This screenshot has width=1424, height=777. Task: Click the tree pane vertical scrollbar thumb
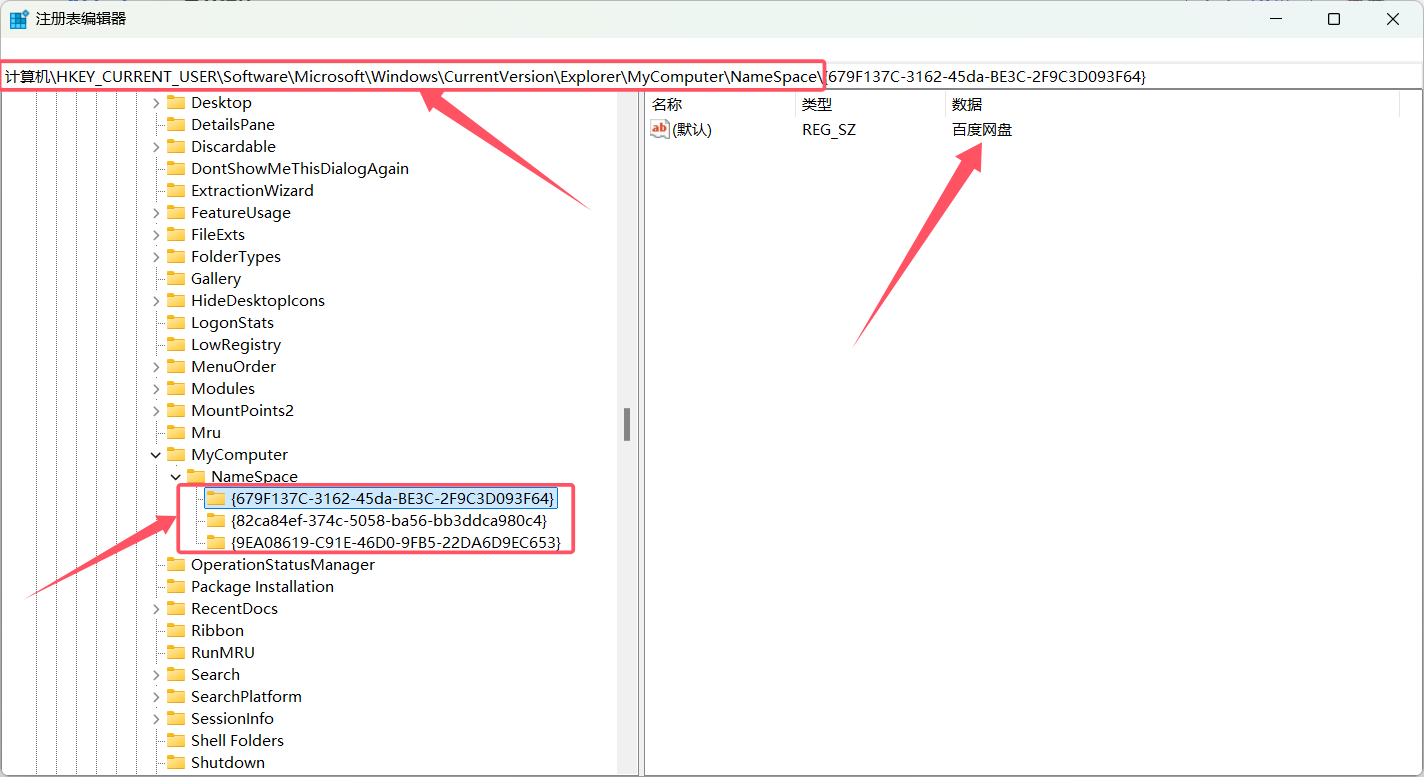coord(627,424)
